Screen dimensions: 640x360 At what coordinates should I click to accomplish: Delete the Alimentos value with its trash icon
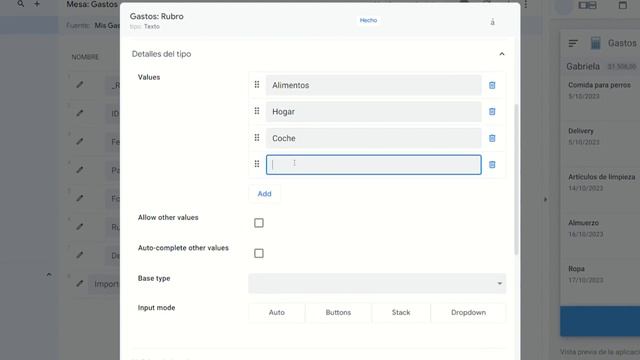492,85
